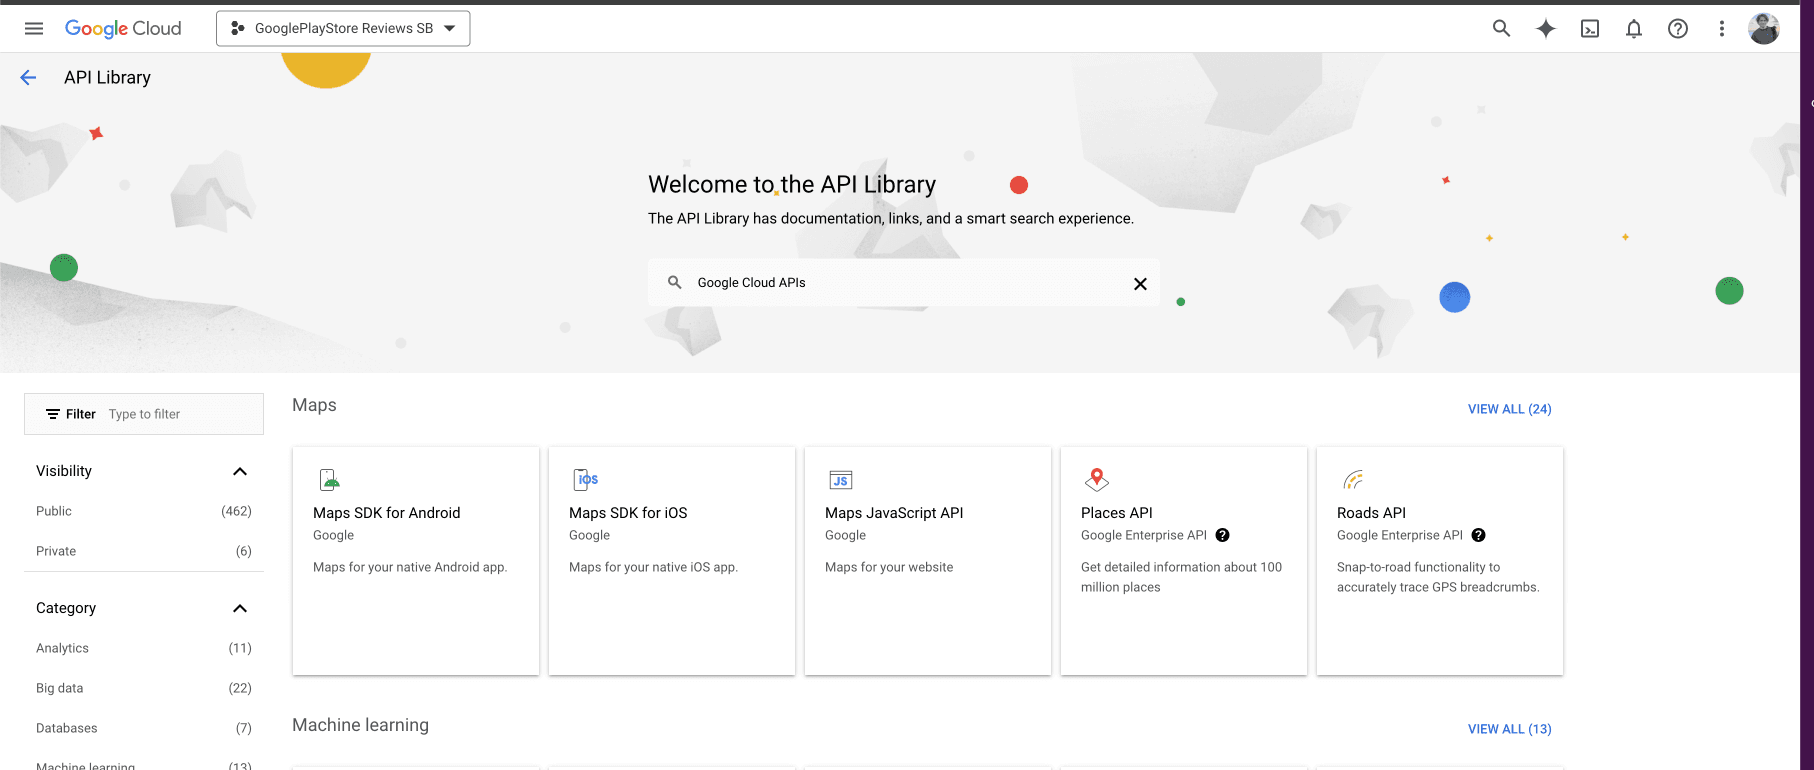Select the Big data category
The width and height of the screenshot is (1814, 770).
coord(60,688)
